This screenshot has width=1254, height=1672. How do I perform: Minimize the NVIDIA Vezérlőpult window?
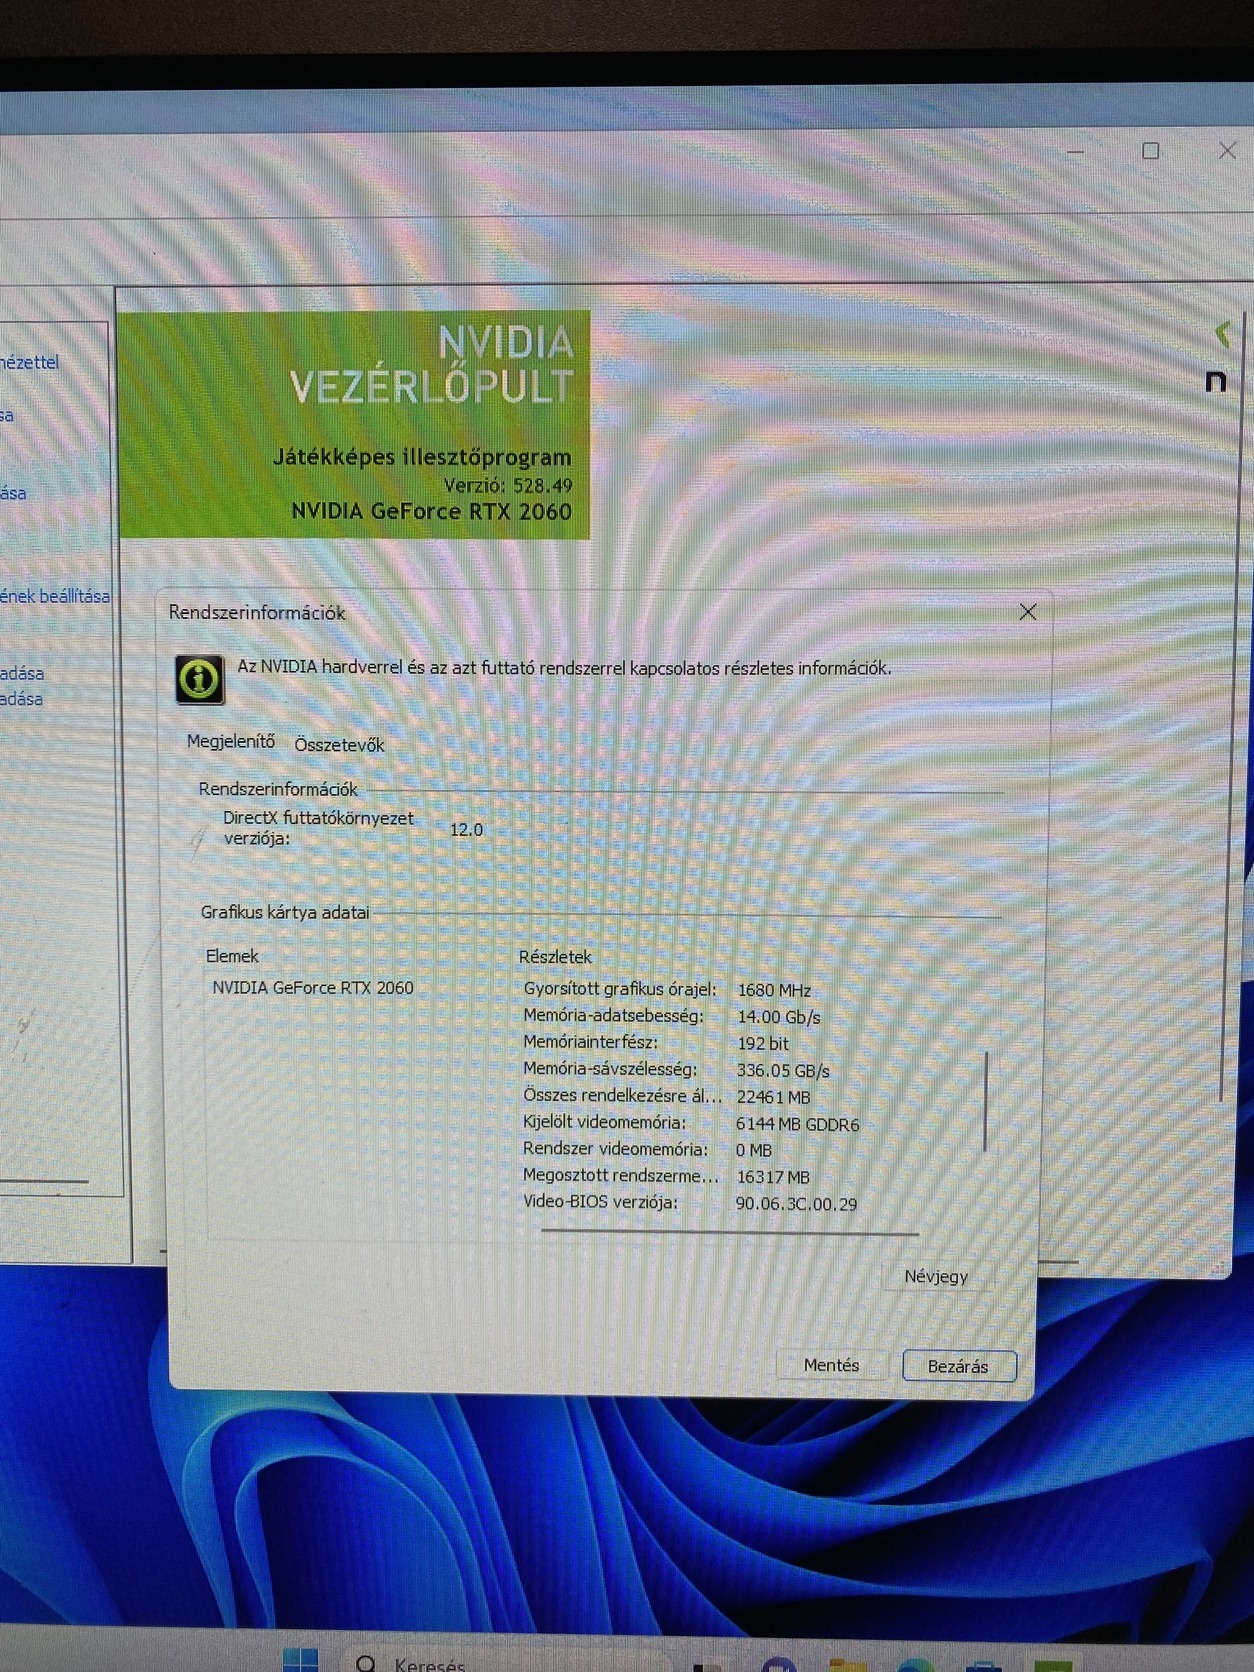[1076, 152]
